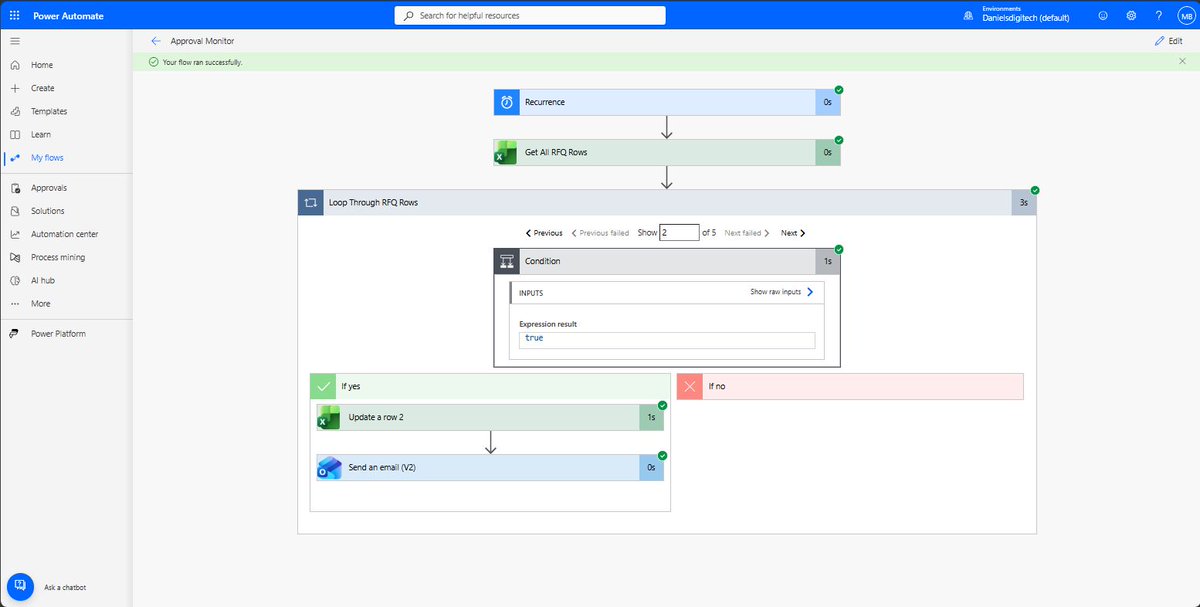1200x607 pixels.
Task: Click the If yes checkmark icon
Action: (323, 386)
